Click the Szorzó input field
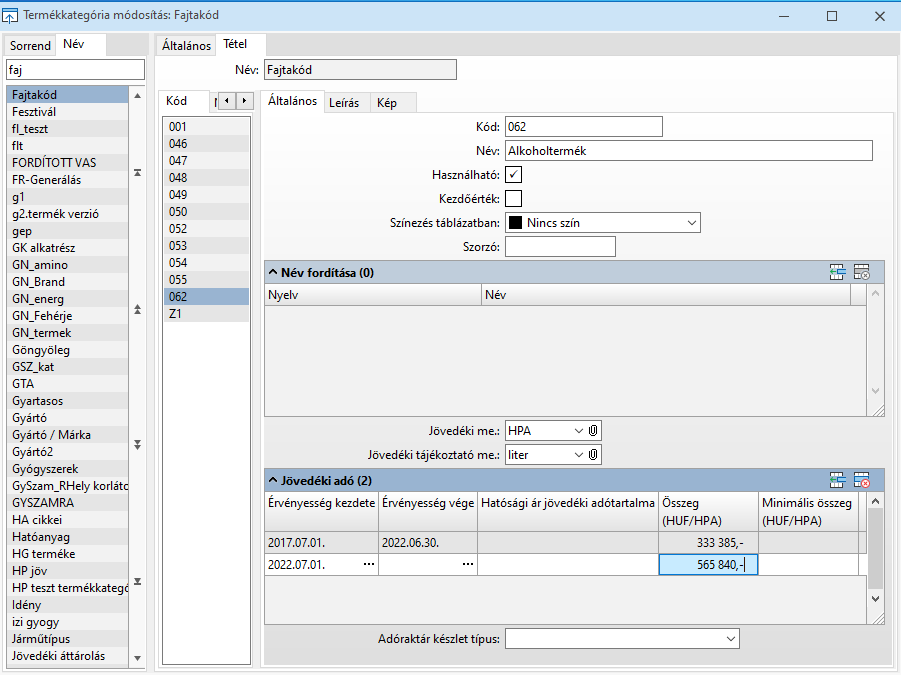This screenshot has width=901, height=675. [x=560, y=247]
